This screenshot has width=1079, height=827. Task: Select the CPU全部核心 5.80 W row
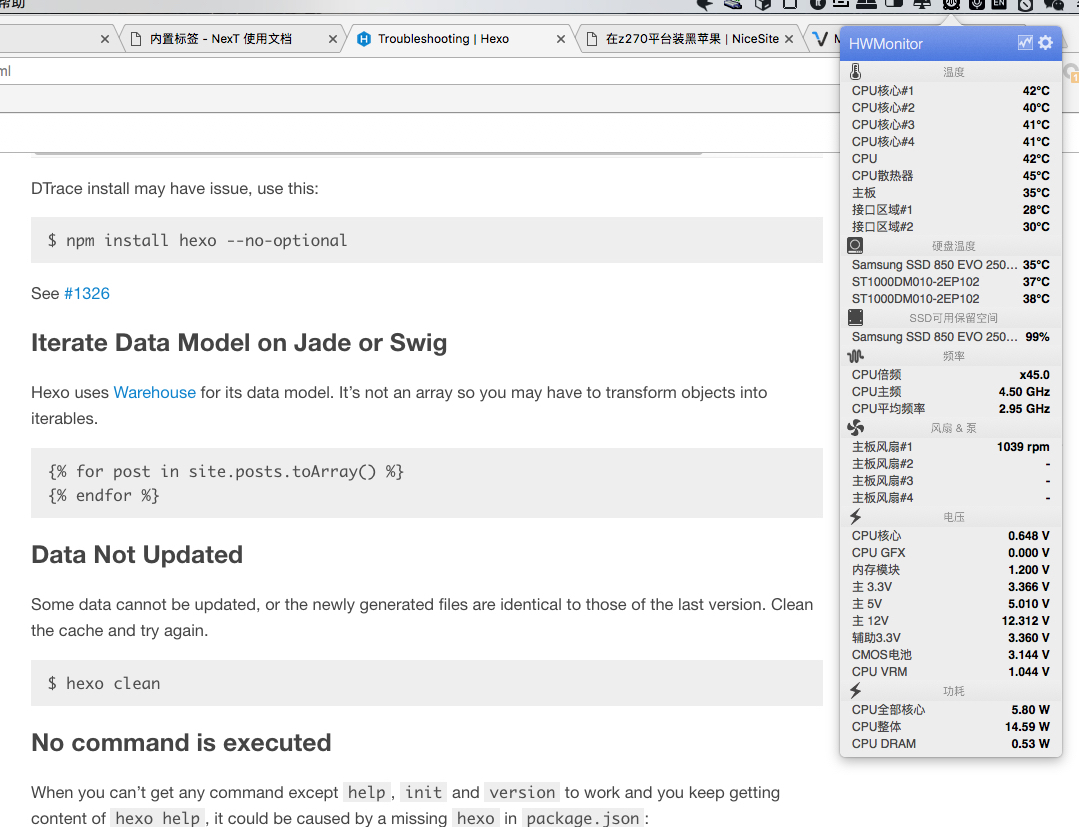(x=950, y=710)
